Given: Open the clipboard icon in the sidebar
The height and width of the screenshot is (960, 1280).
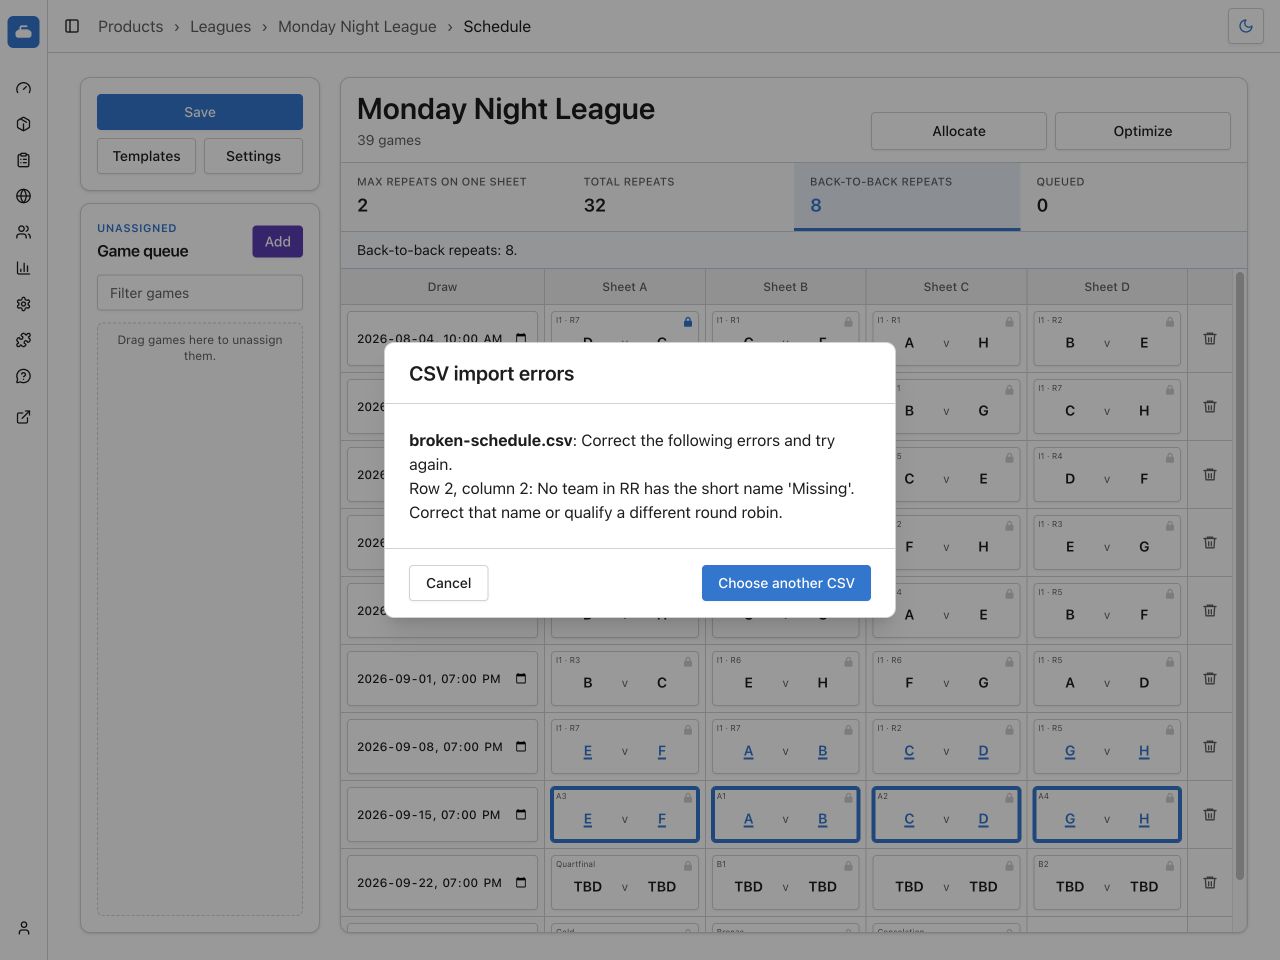Looking at the screenshot, I should [x=24, y=160].
